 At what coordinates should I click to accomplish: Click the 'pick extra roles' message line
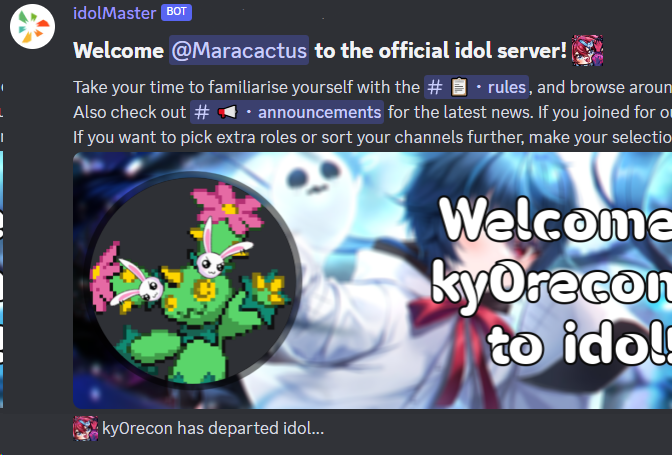coord(372,137)
